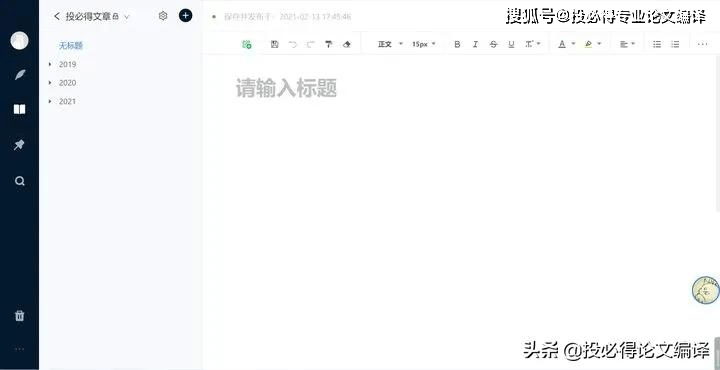
Task: Expand the 2021 folder
Action: (x=50, y=101)
